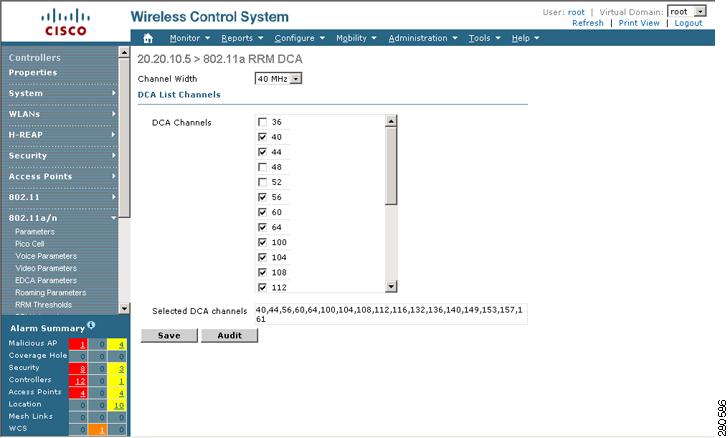Click the Refresh link
The width and height of the screenshot is (728, 438).
click(588, 23)
